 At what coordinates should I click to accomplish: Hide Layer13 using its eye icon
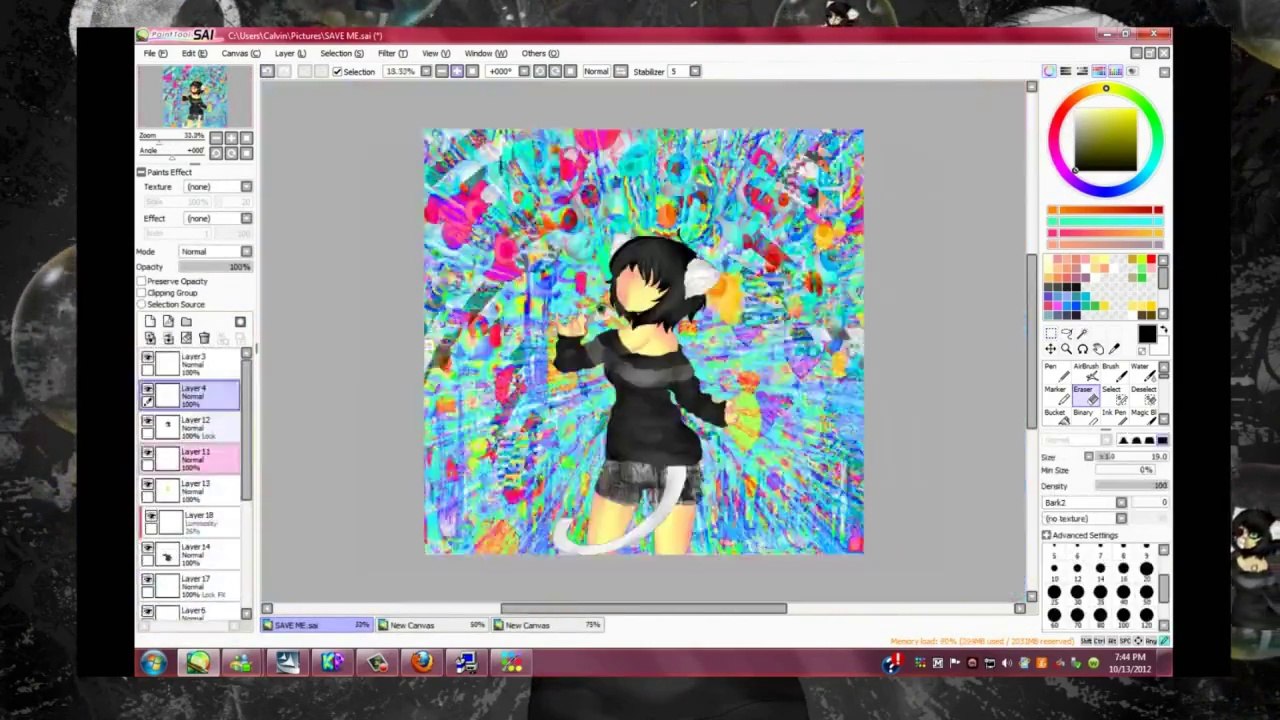click(x=148, y=485)
